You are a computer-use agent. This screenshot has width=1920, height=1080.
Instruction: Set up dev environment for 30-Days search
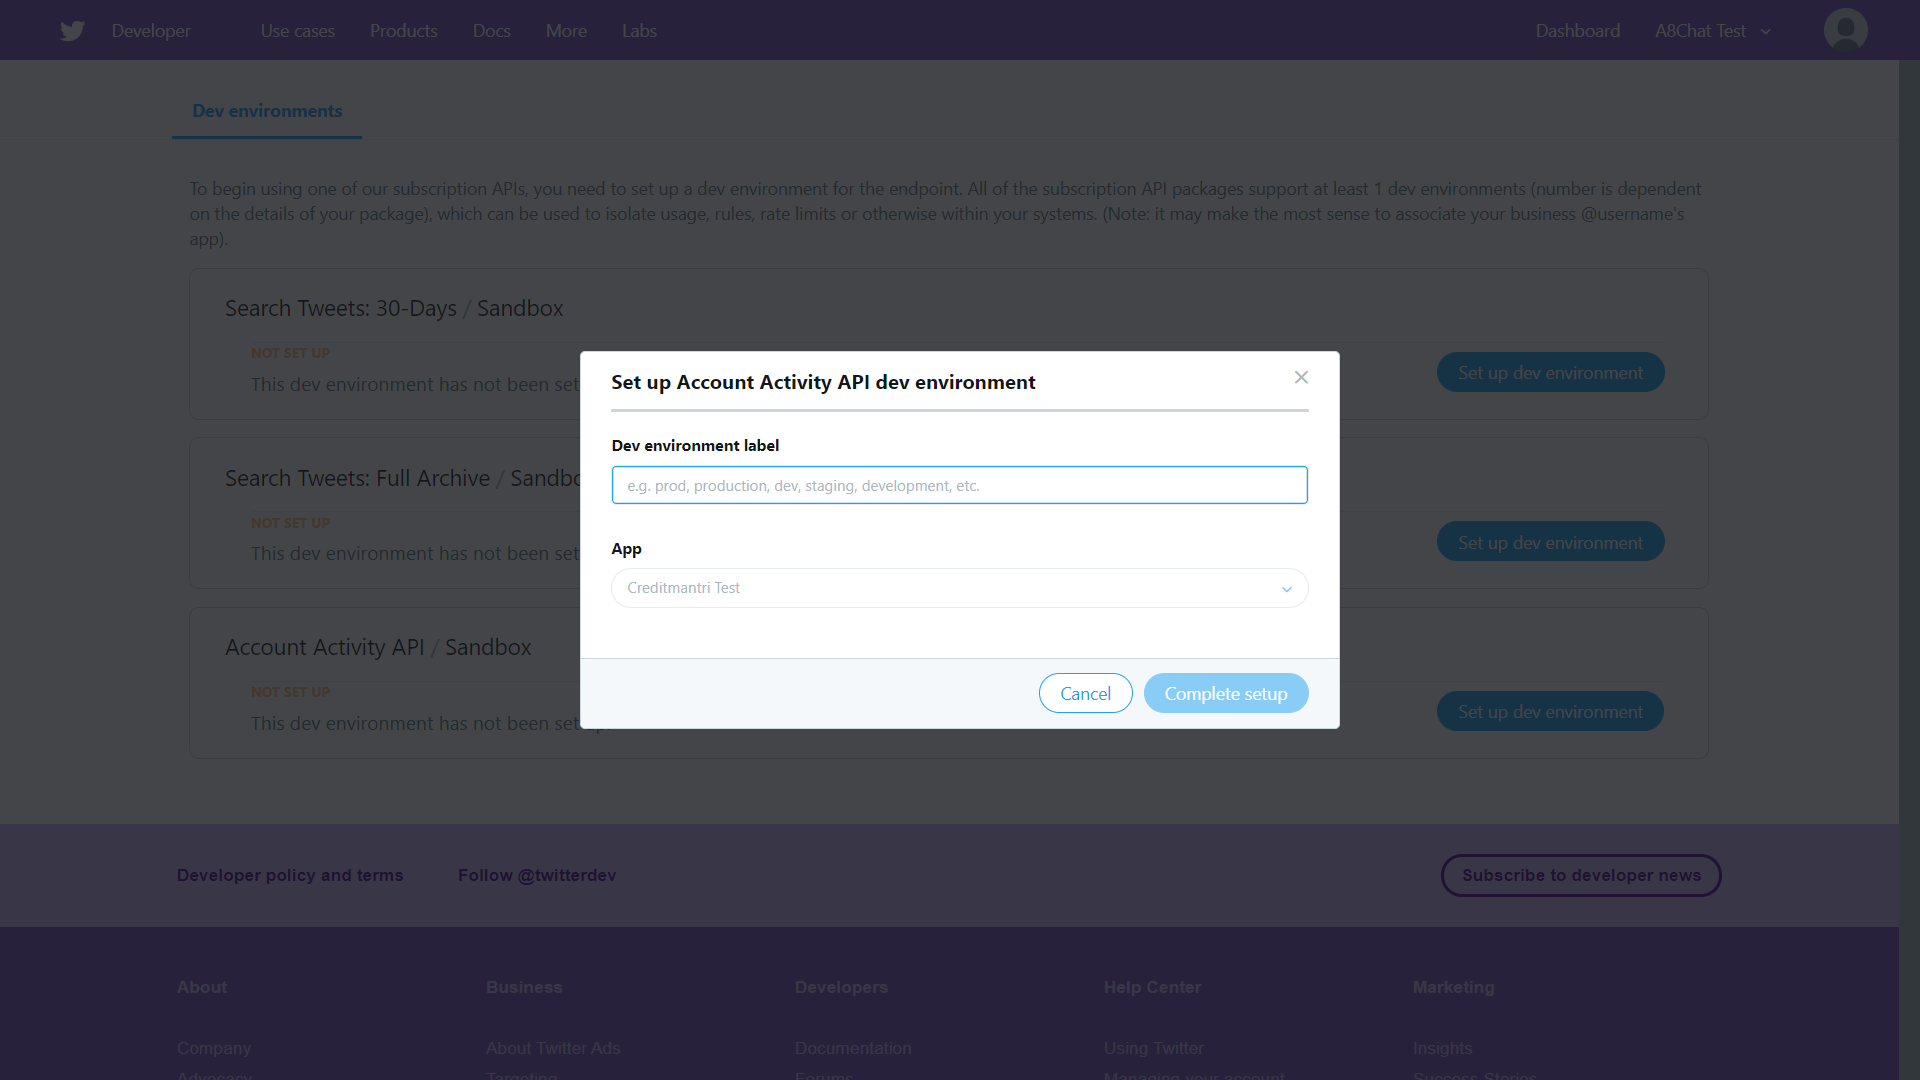[x=1550, y=372]
